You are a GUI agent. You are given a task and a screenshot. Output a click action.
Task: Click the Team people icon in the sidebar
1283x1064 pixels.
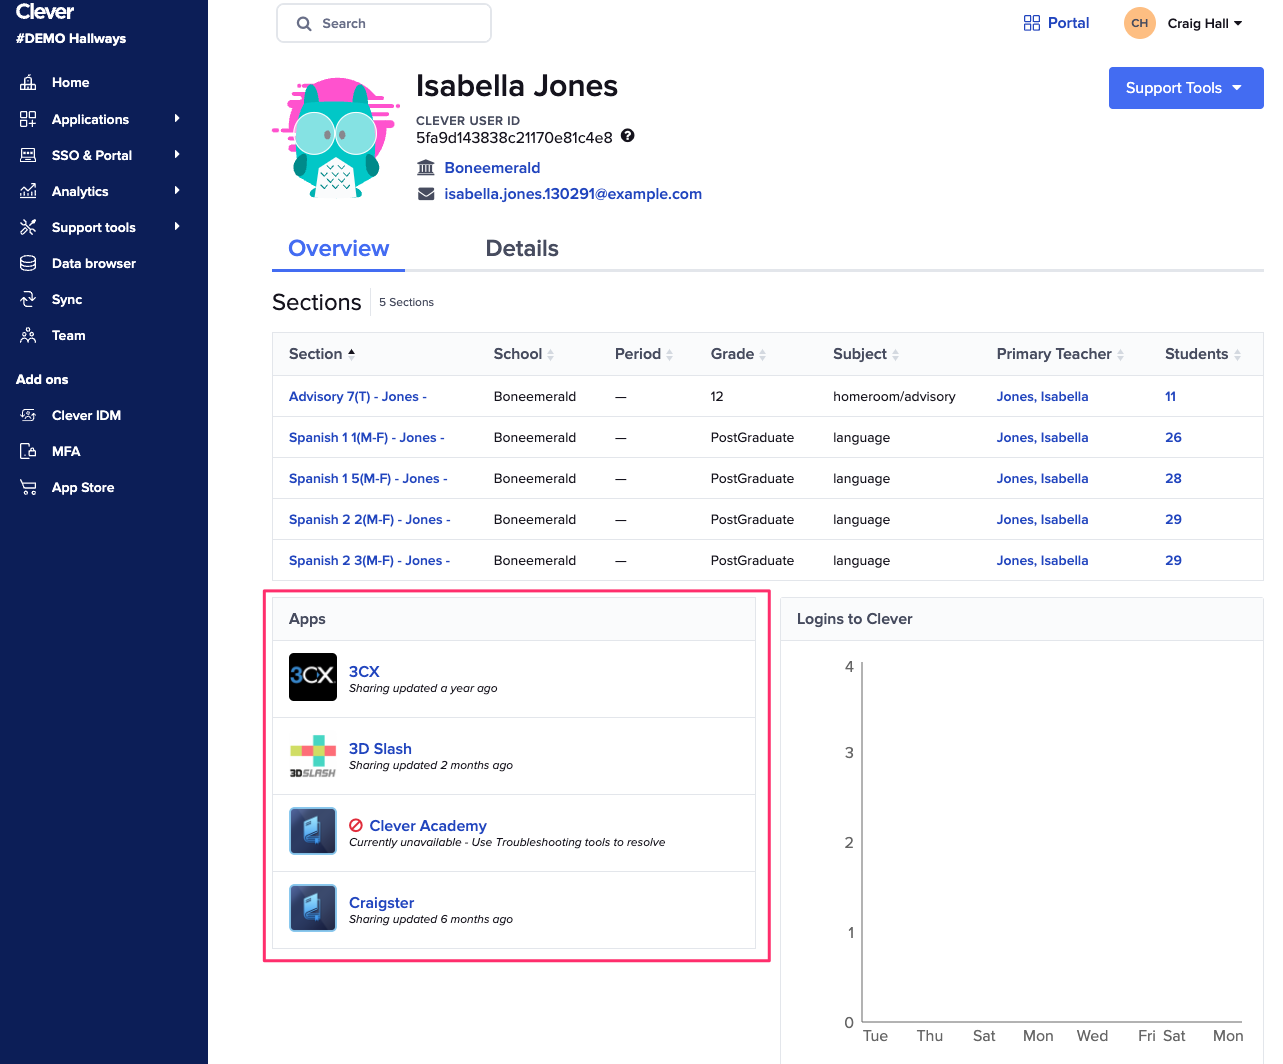point(29,335)
